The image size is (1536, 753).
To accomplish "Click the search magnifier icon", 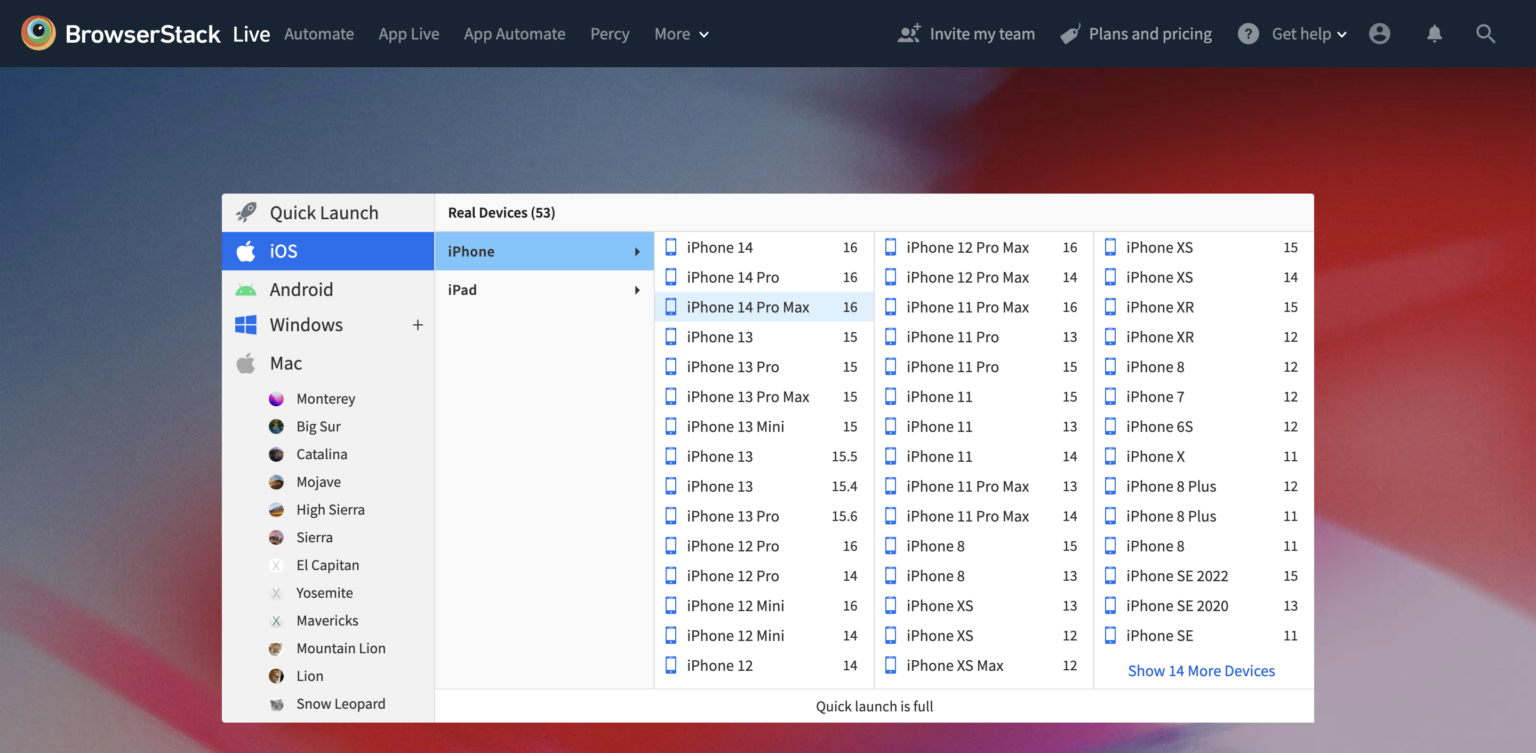I will pos(1486,33).
